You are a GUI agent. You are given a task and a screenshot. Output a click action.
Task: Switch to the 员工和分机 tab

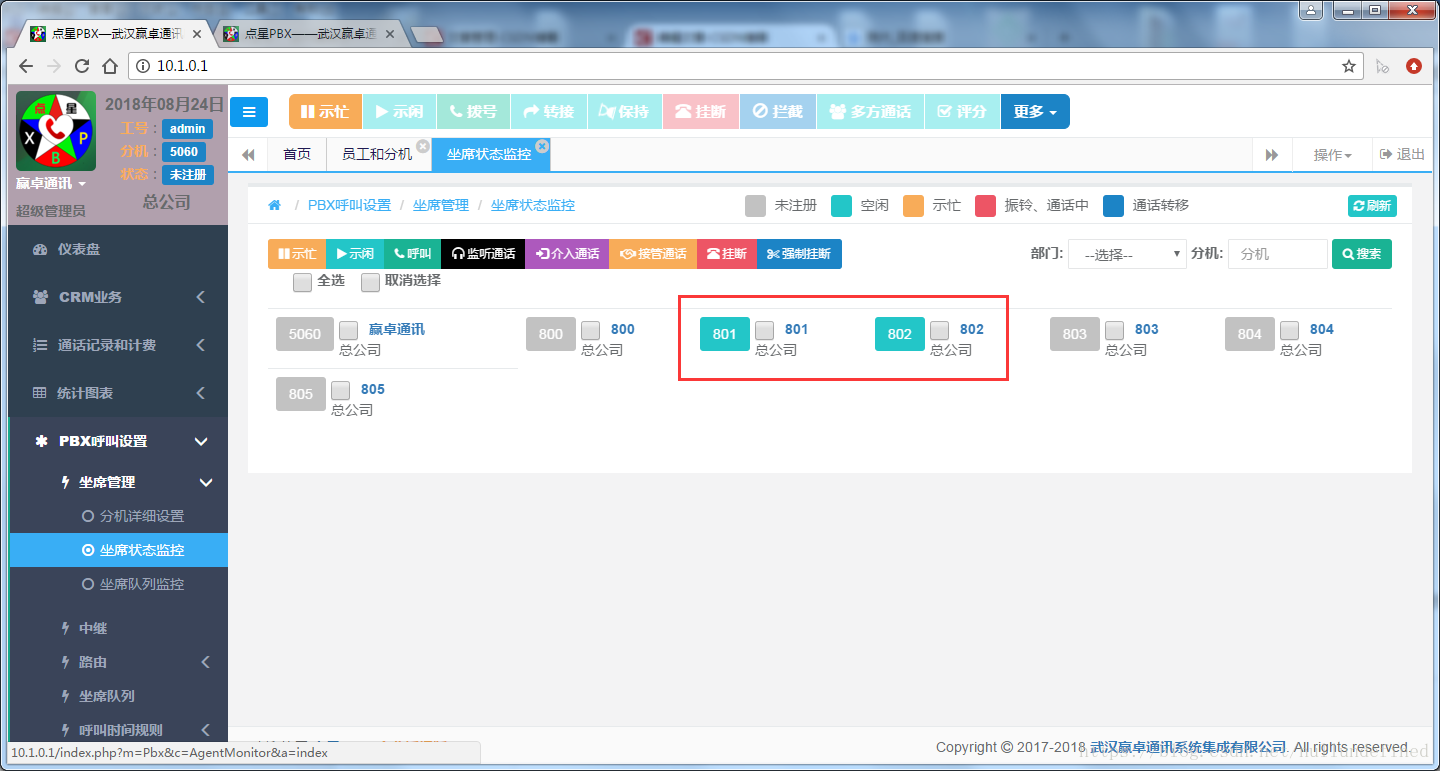[x=377, y=155]
